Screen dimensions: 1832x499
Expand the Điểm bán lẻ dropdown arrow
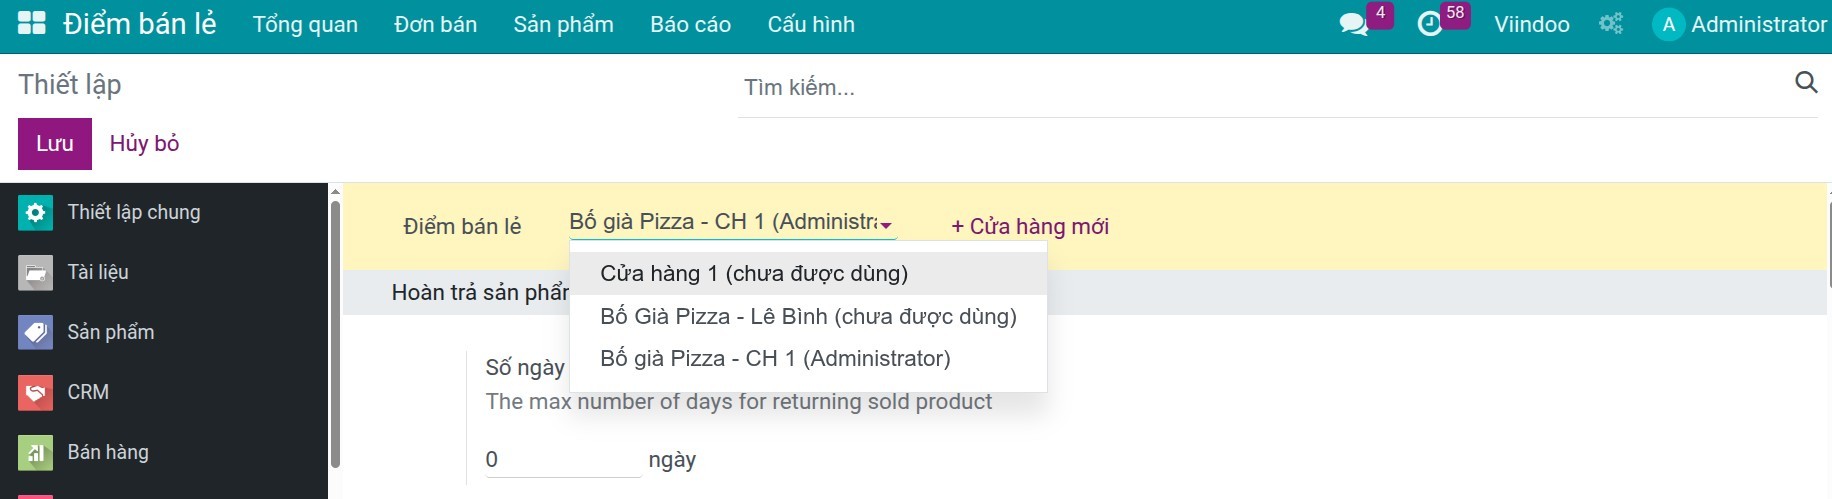point(886,226)
